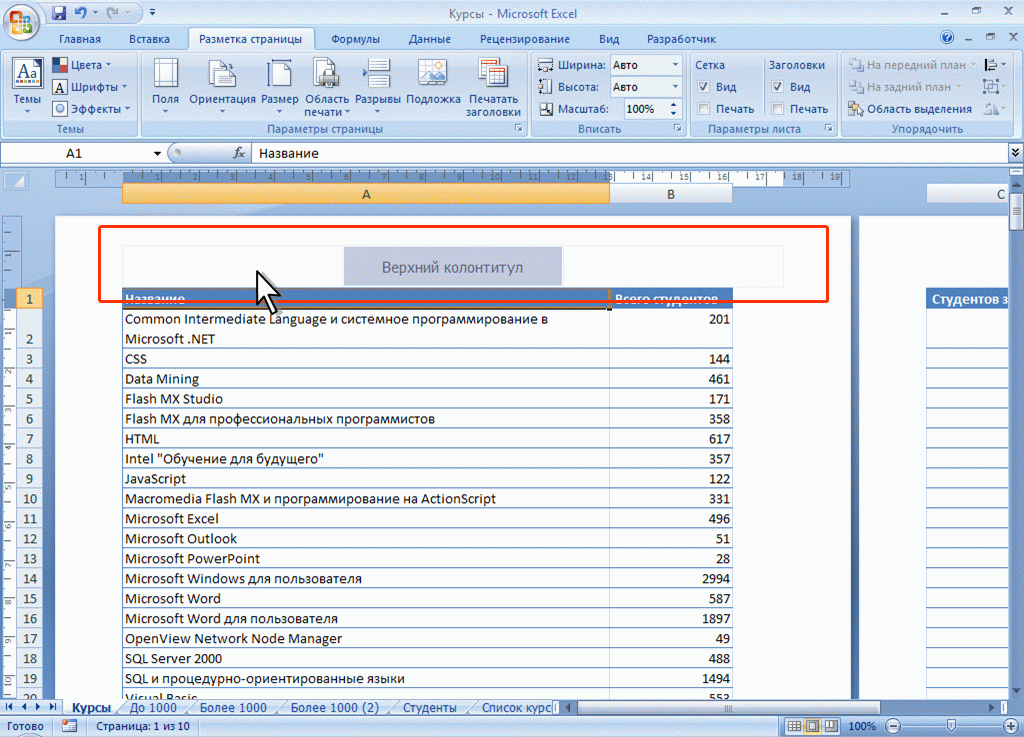
Task: Switch to the Вид tab
Action: (609, 39)
